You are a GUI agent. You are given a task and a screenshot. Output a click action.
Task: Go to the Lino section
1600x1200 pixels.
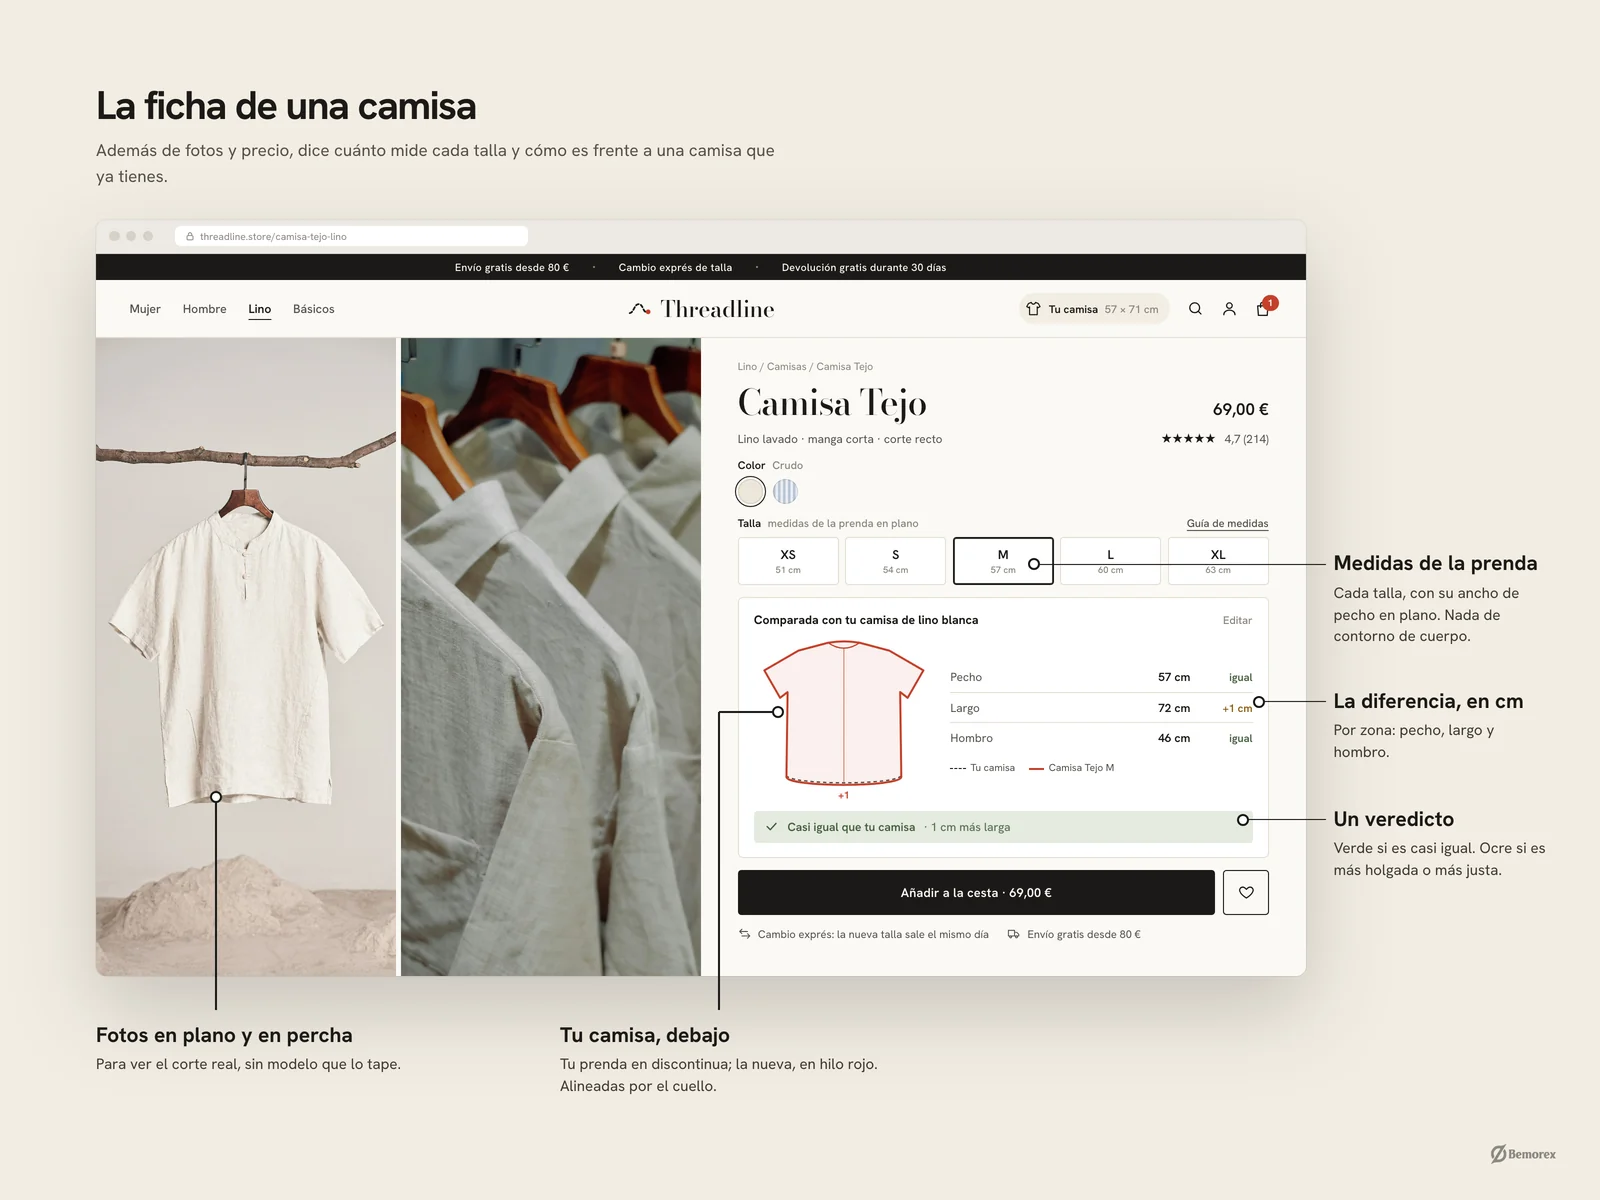(260, 309)
